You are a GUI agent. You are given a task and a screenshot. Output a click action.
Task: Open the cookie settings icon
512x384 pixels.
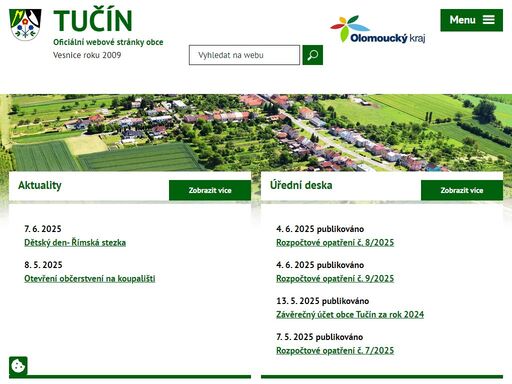pyautogui.click(x=18, y=366)
